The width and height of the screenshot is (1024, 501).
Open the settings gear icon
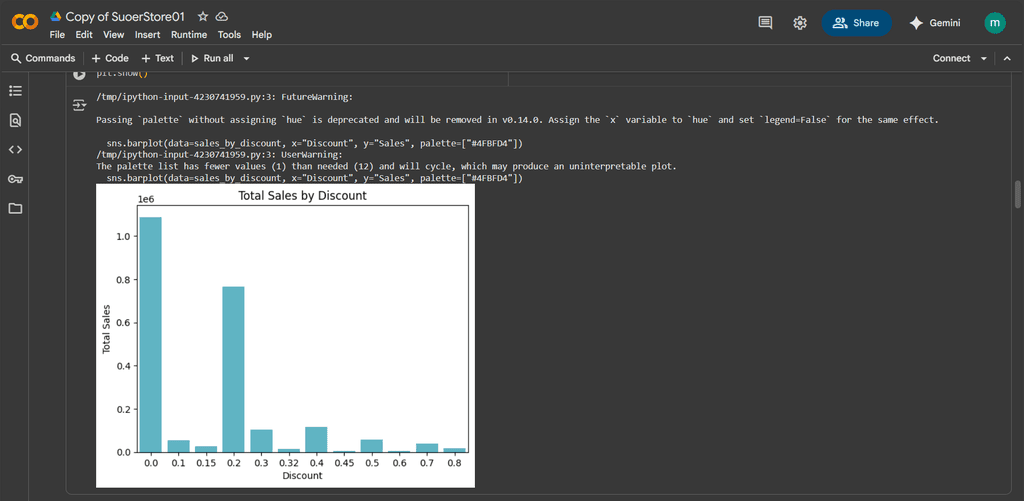[799, 23]
